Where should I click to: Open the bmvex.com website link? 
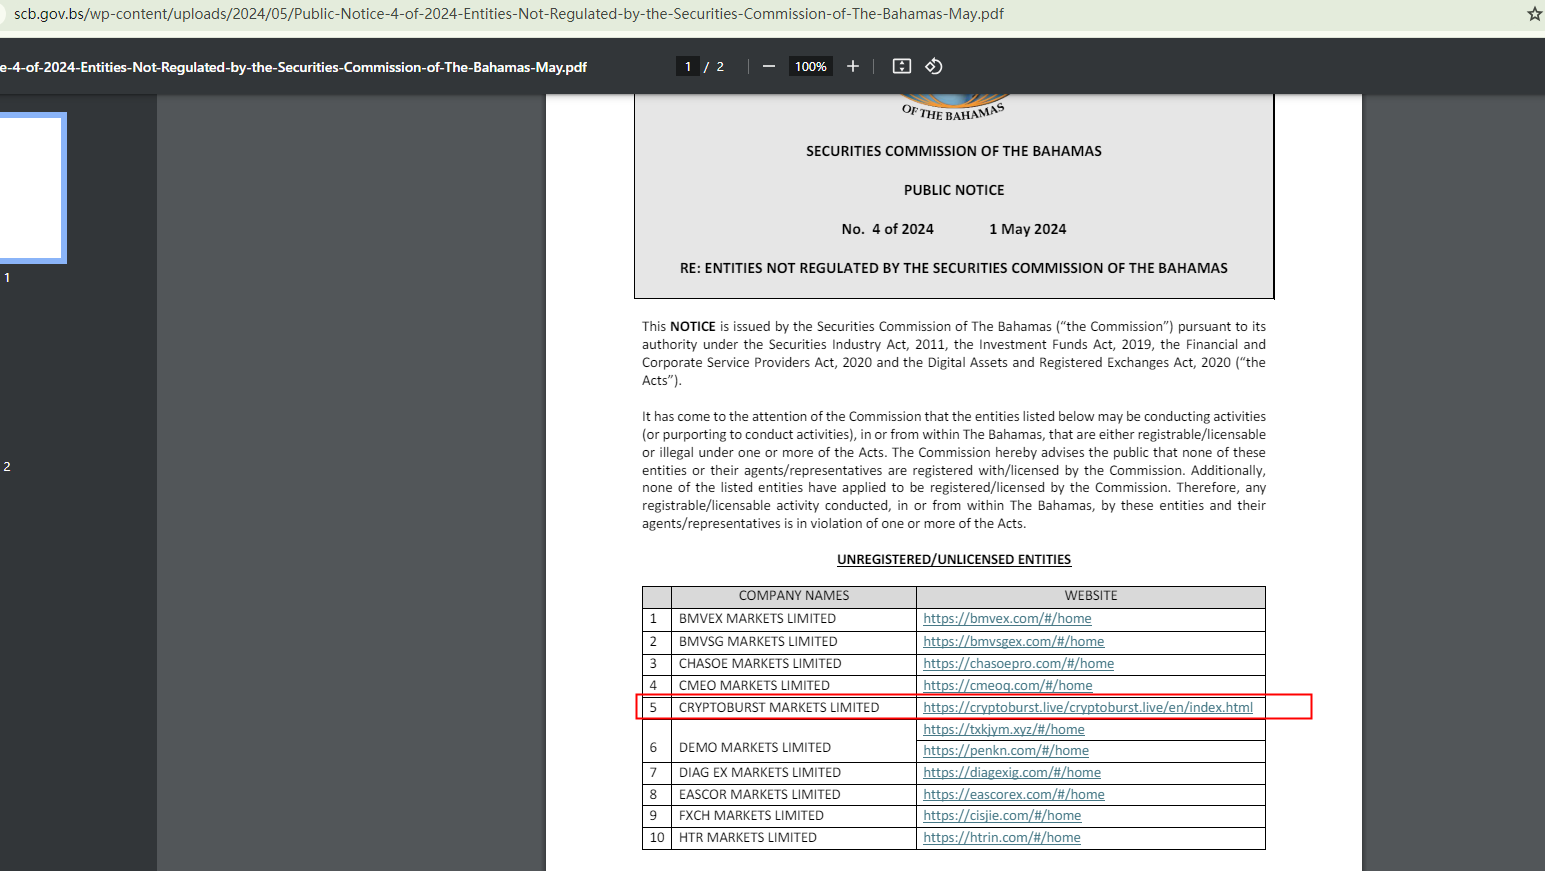(1007, 619)
